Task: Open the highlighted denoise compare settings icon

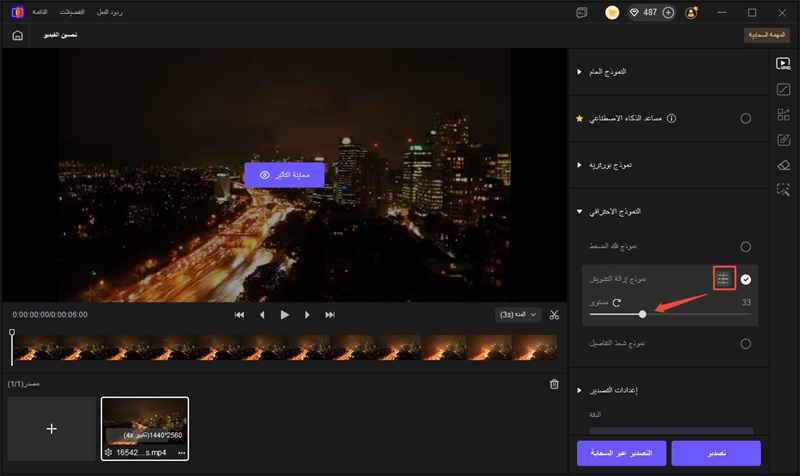Action: (725, 278)
